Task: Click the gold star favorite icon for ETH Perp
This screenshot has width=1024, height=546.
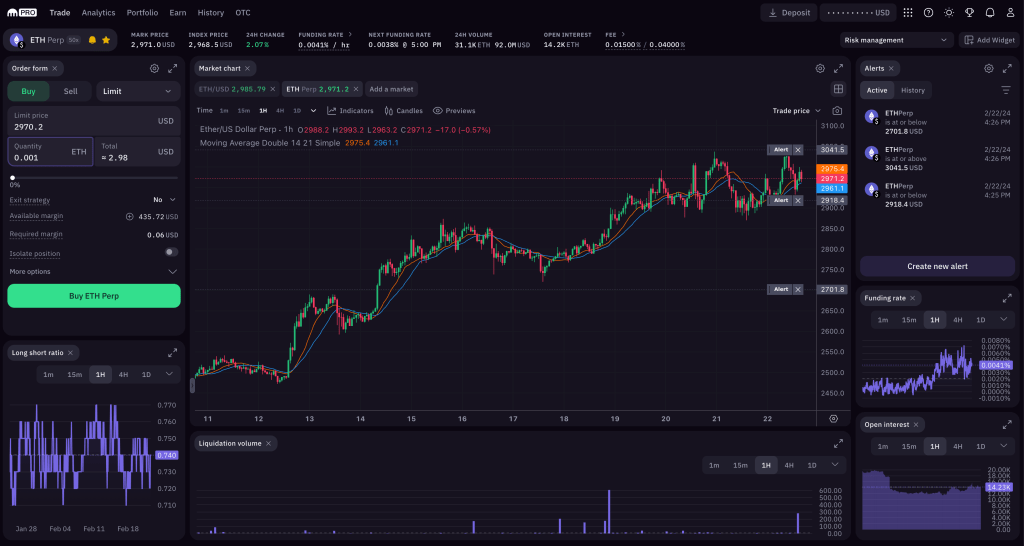Action: click(106, 40)
